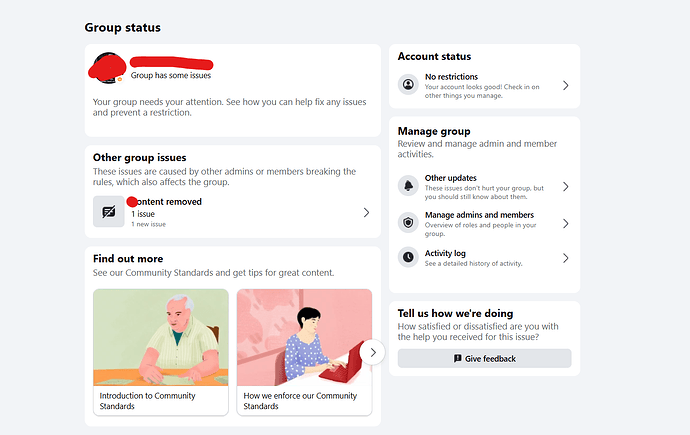Show next cards with carousel arrow
The image size is (690, 435).
pos(373,352)
